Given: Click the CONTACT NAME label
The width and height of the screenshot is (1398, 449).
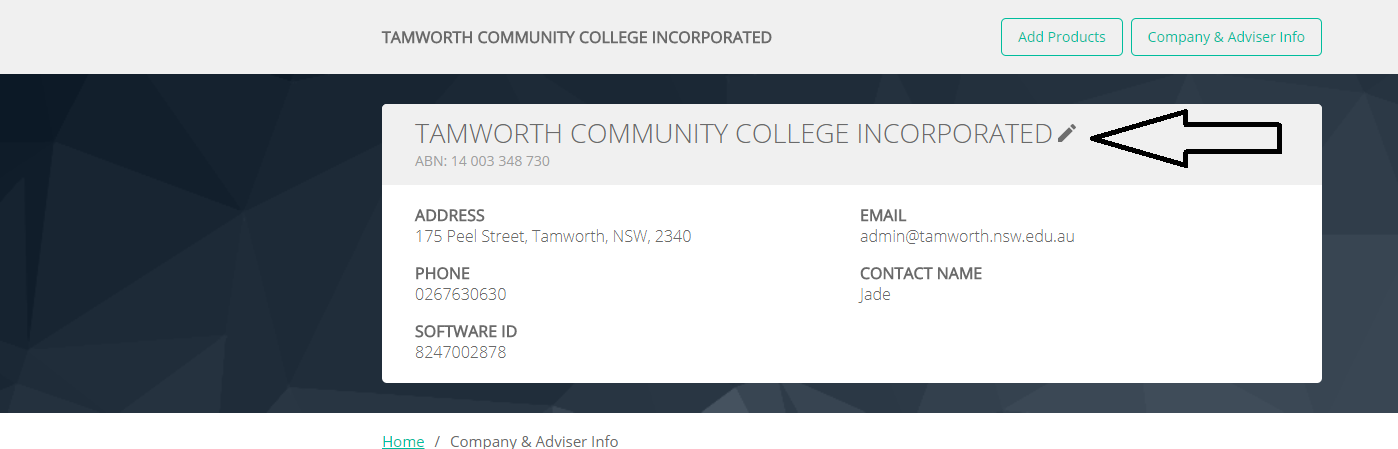Looking at the screenshot, I should [x=921, y=273].
